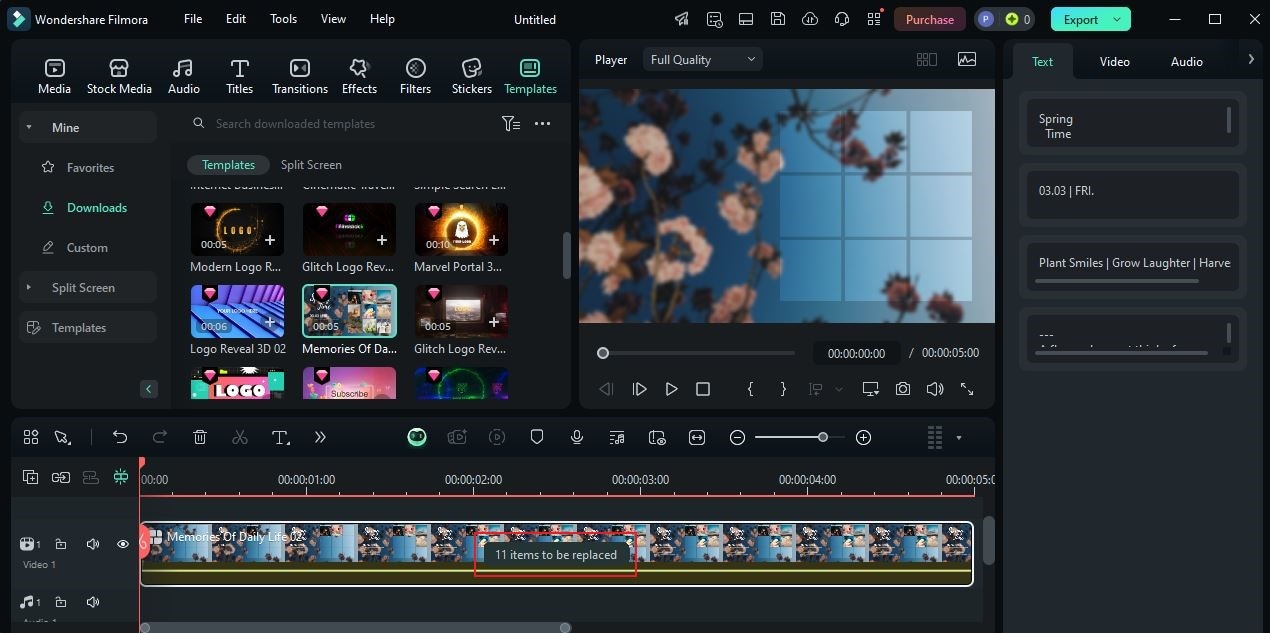Toggle the player volume icon
This screenshot has width=1270, height=633.
935,389
